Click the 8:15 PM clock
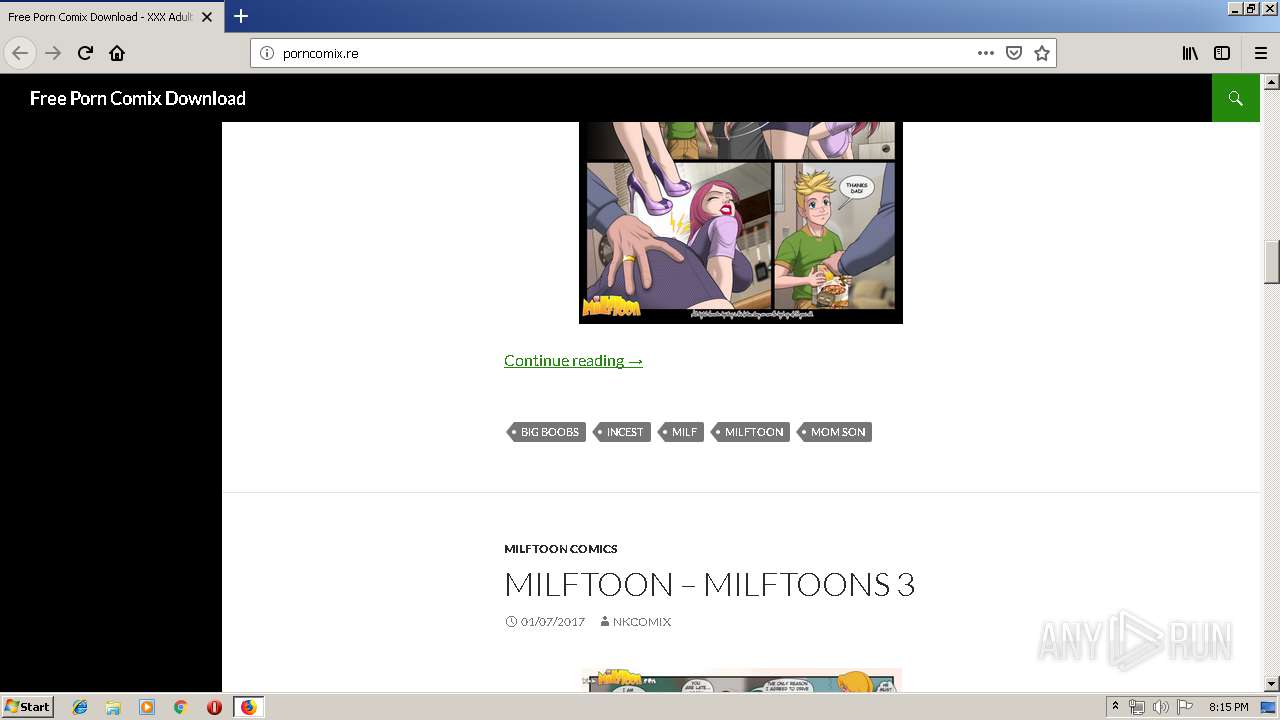Viewport: 1280px width, 720px height. [x=1228, y=707]
